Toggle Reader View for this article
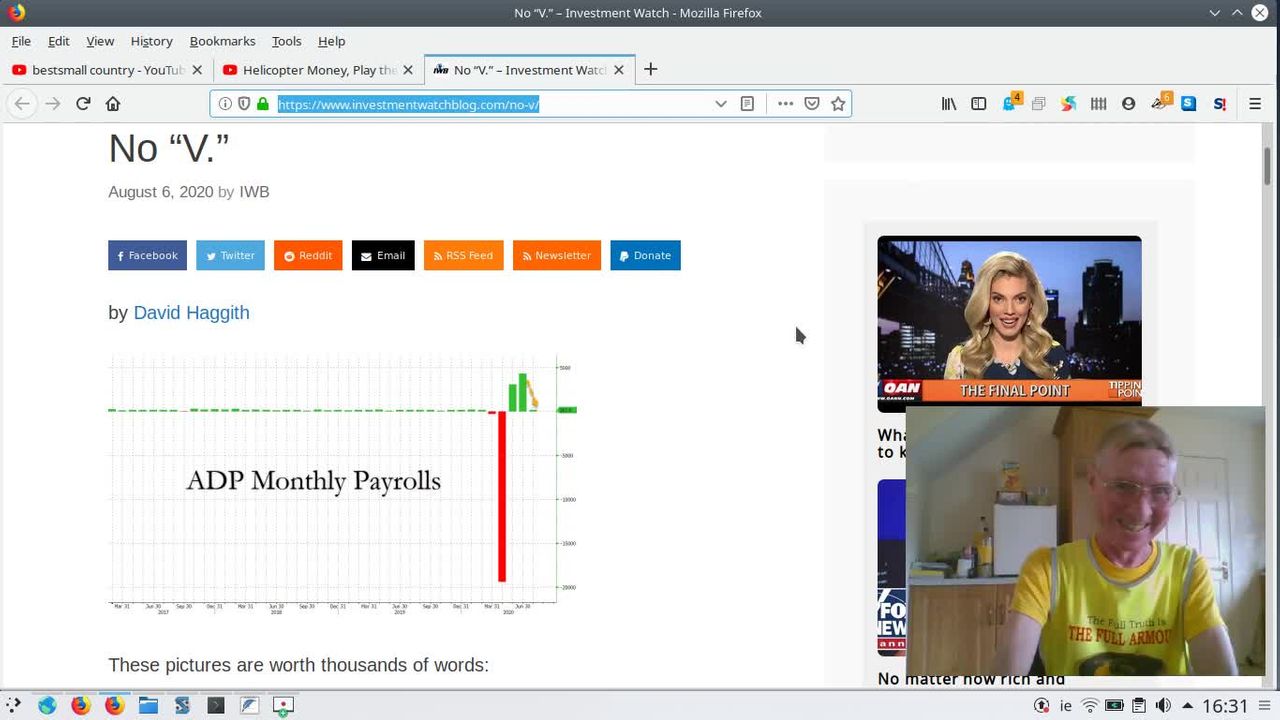Image resolution: width=1280 pixels, height=720 pixels. (x=747, y=104)
